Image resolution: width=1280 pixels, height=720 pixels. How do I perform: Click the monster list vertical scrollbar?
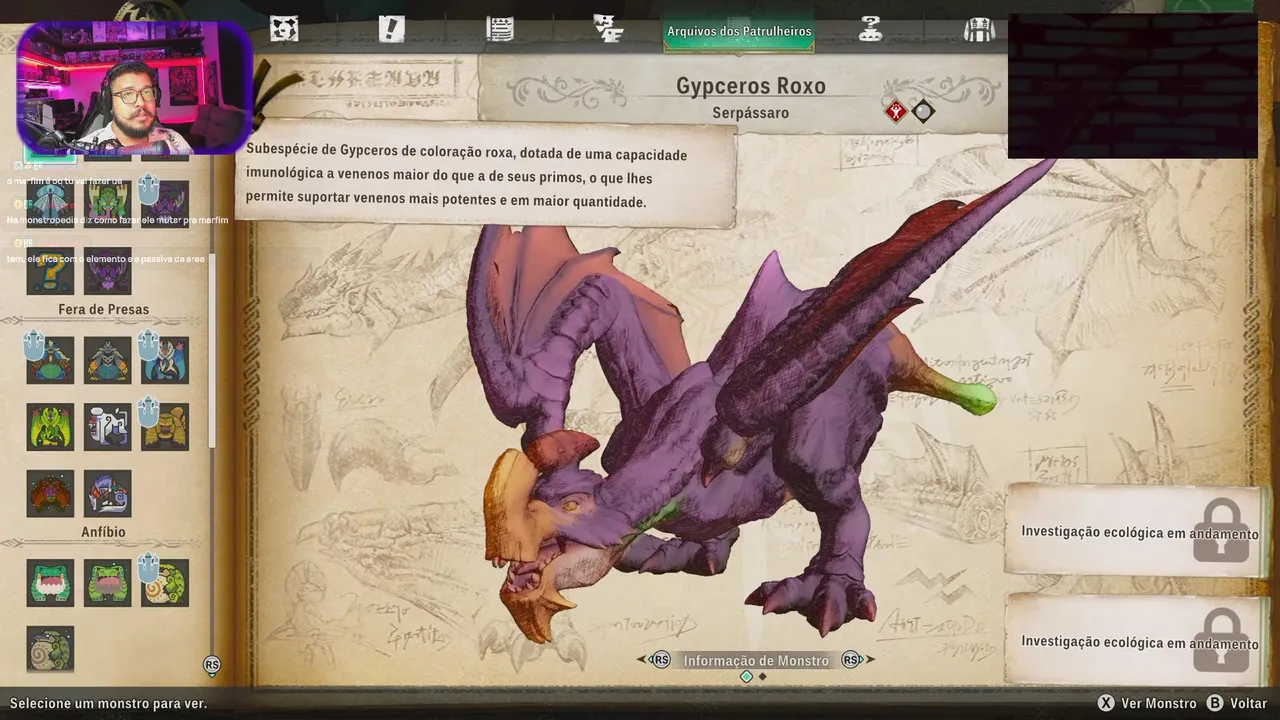211,350
